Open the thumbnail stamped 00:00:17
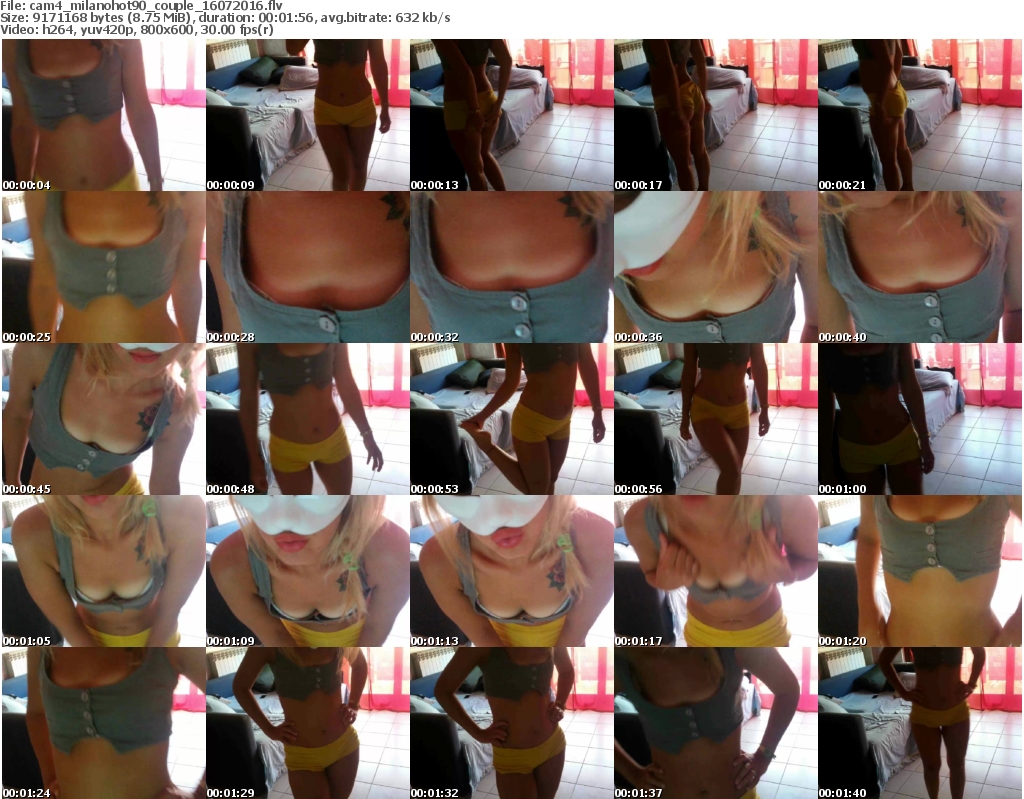The height and width of the screenshot is (799, 1024). click(715, 115)
